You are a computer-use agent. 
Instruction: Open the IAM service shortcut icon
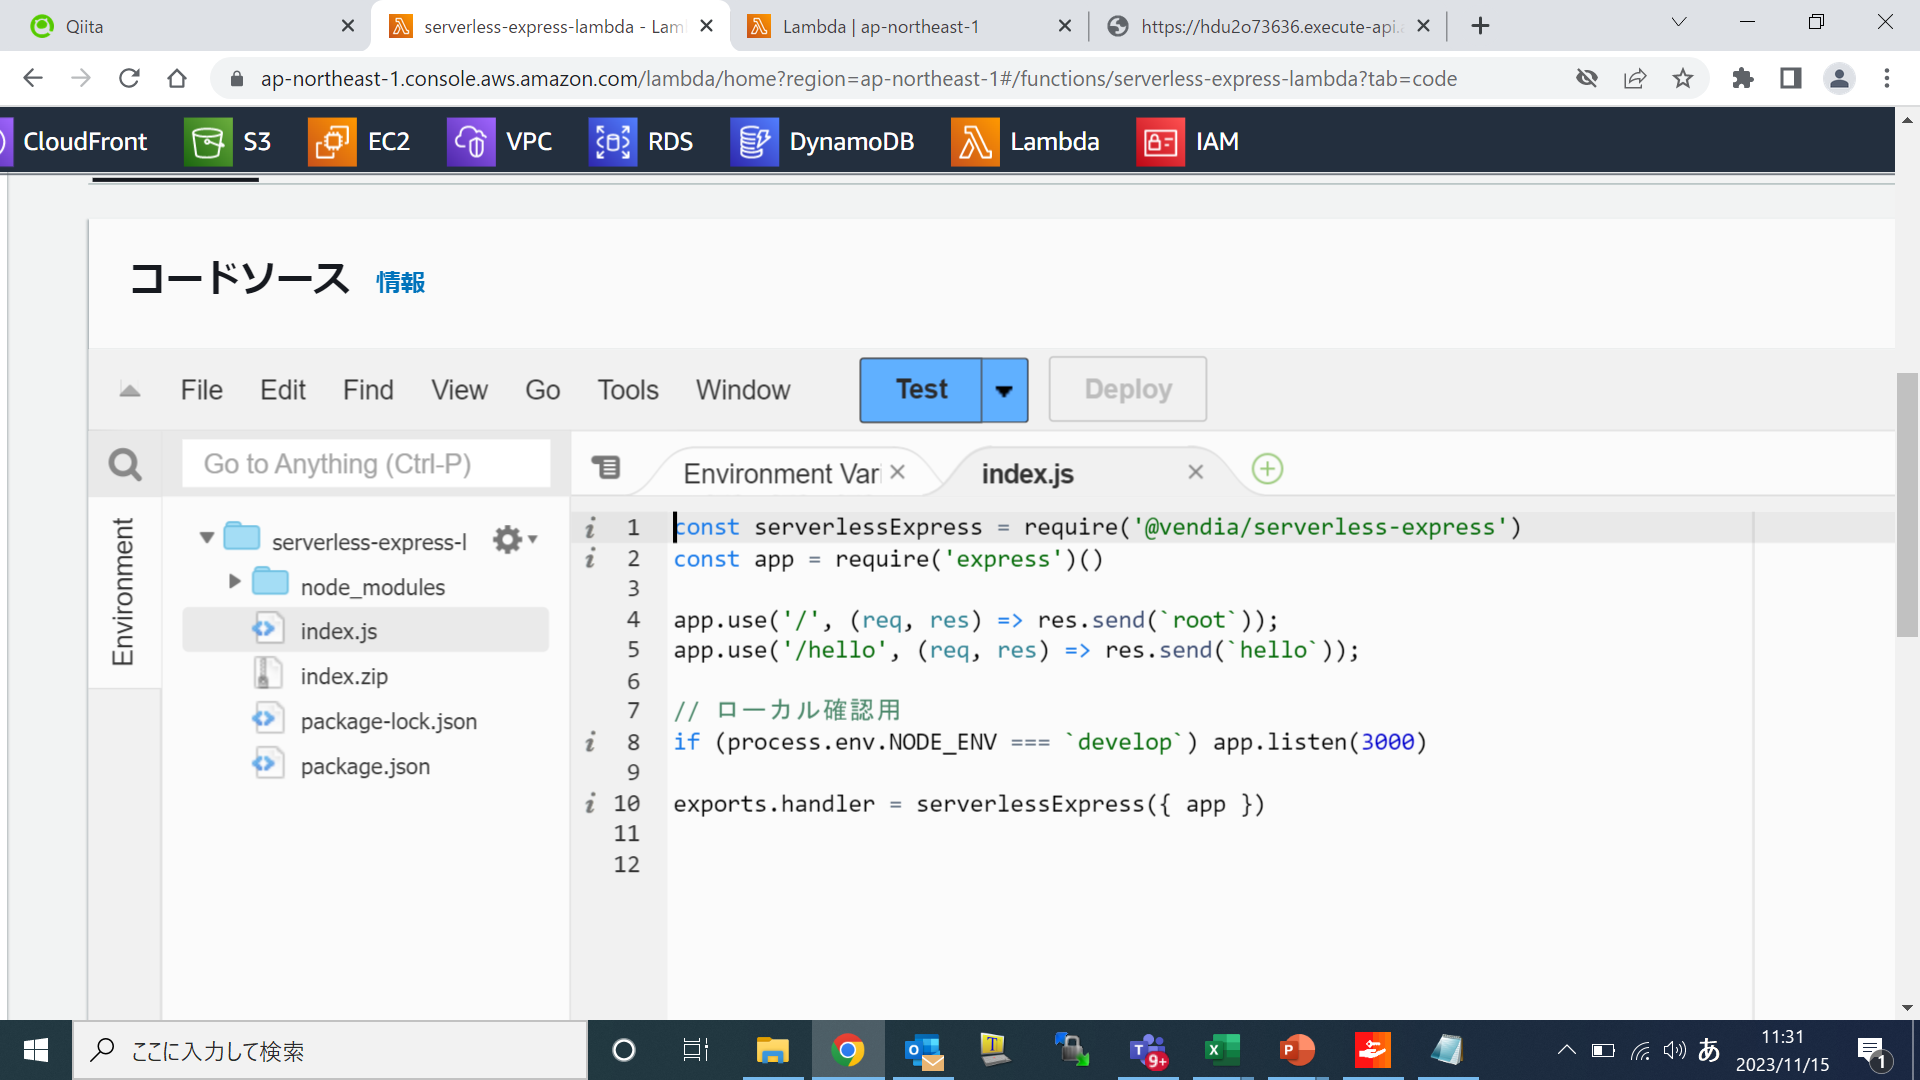[x=1160, y=142]
